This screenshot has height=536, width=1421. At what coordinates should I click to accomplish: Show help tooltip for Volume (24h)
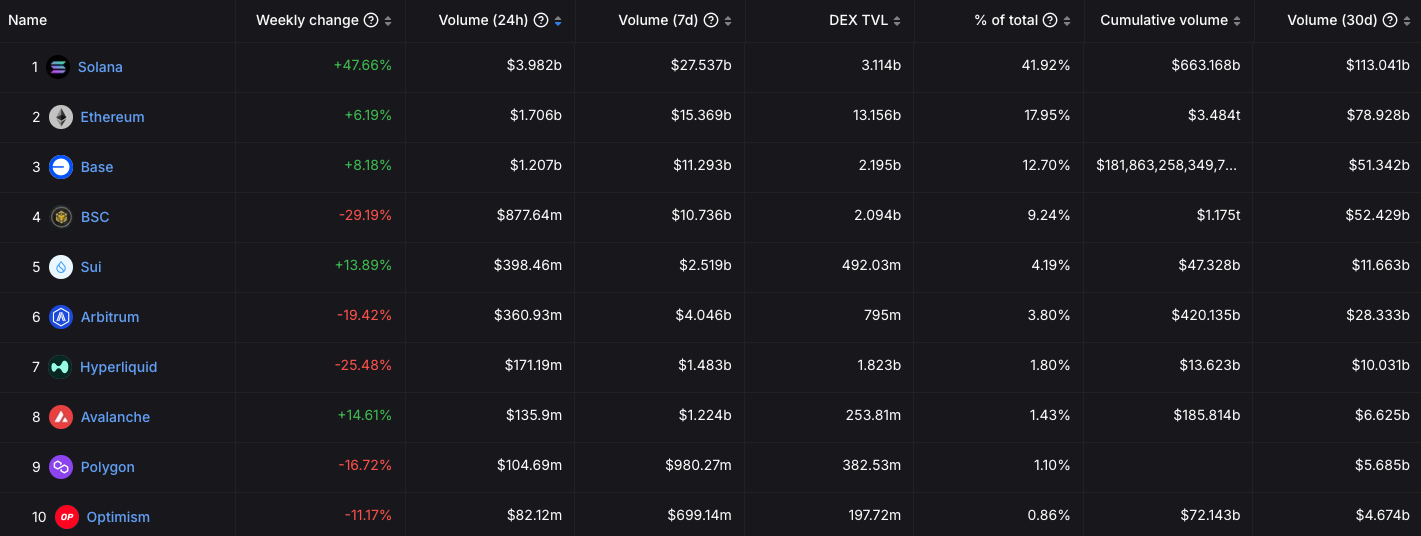(541, 21)
